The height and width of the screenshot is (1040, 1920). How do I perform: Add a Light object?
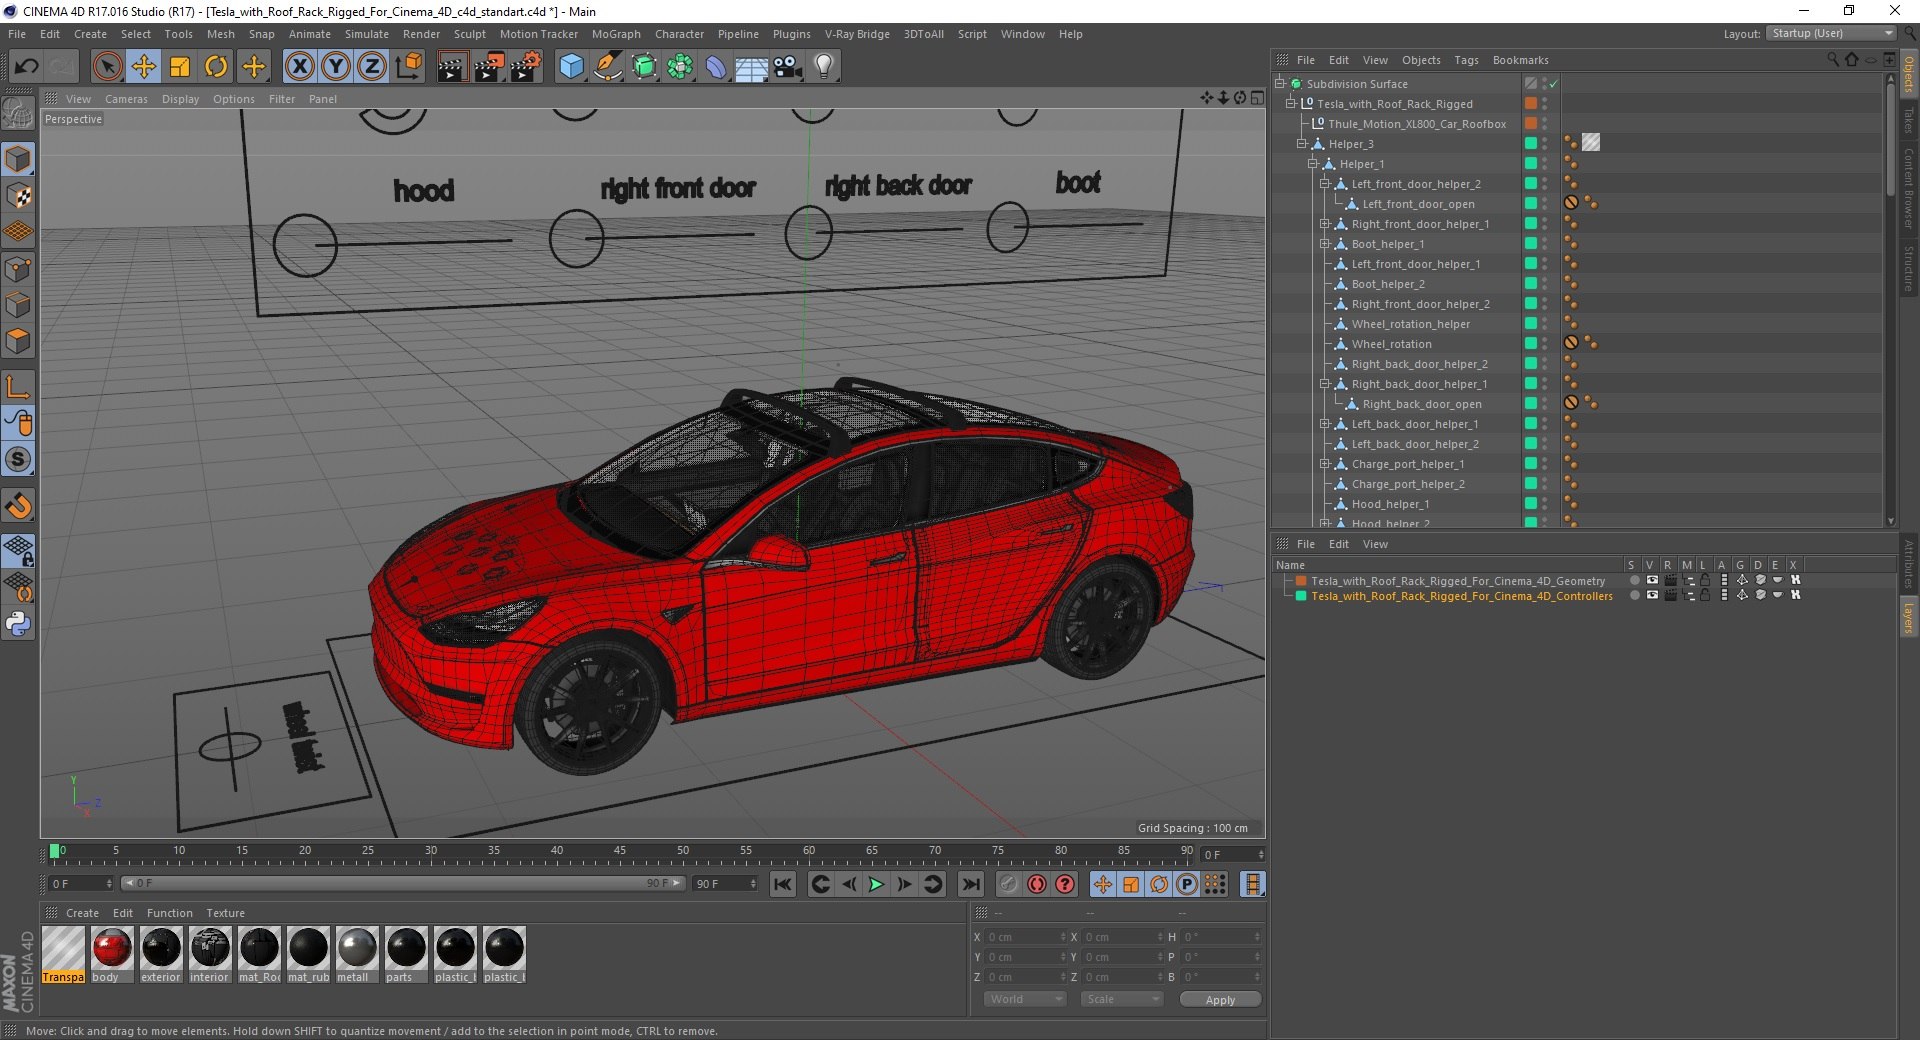coord(824,67)
